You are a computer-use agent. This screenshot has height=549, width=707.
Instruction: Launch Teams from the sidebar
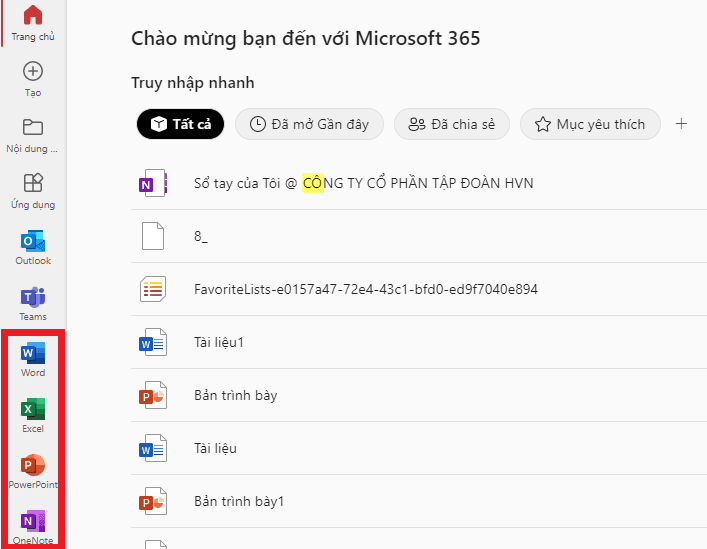(33, 297)
